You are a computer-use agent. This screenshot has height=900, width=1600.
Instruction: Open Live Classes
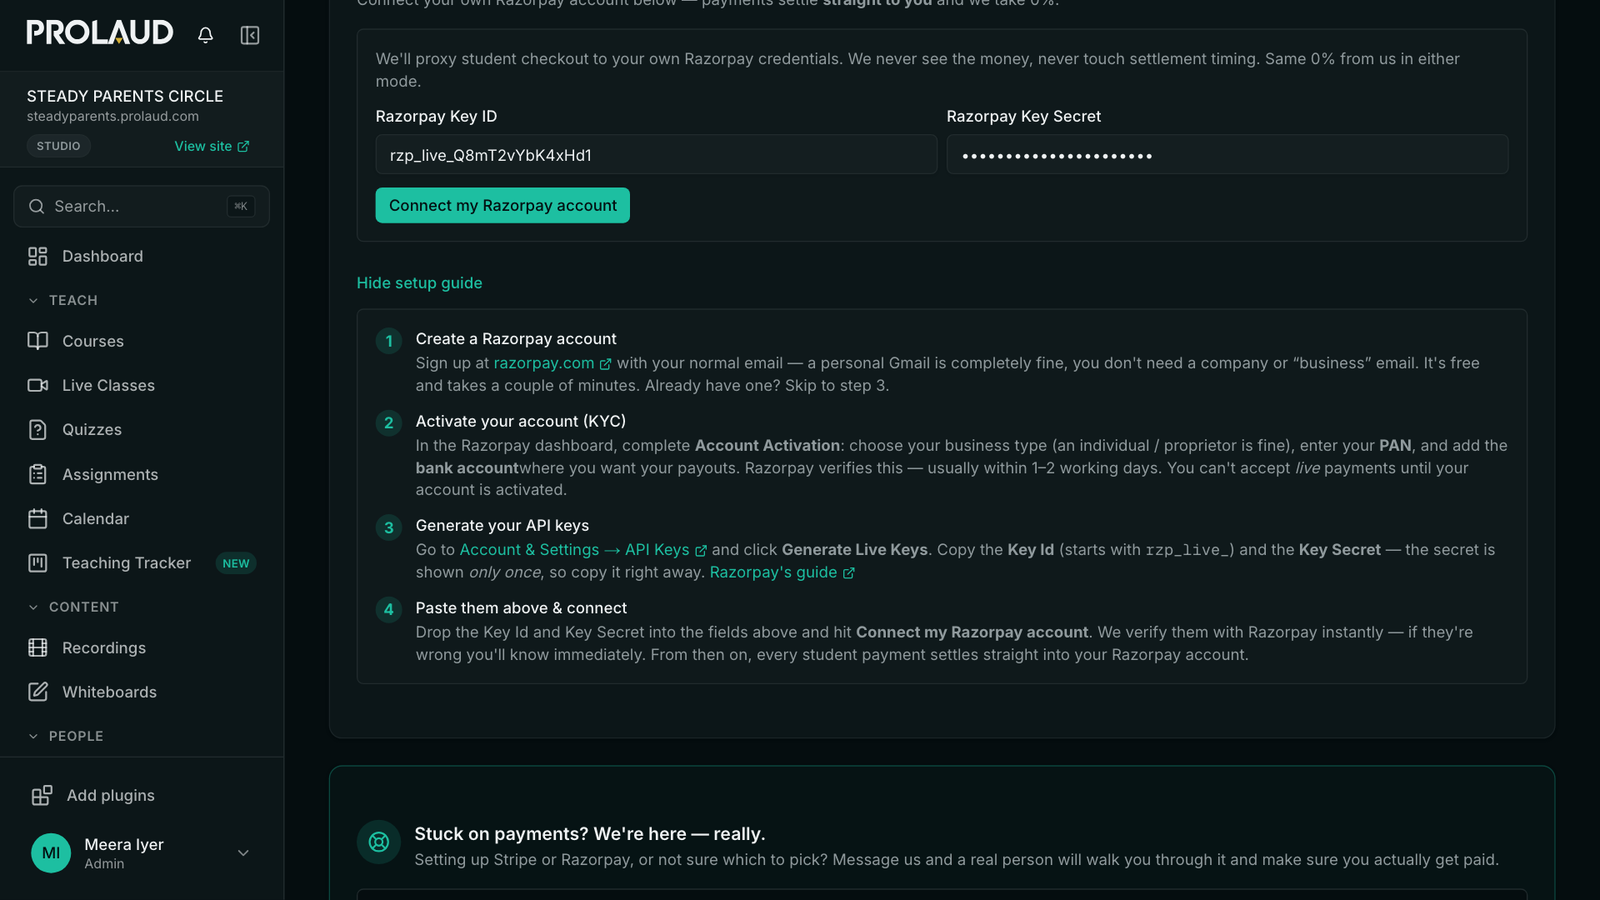[x=142, y=385]
